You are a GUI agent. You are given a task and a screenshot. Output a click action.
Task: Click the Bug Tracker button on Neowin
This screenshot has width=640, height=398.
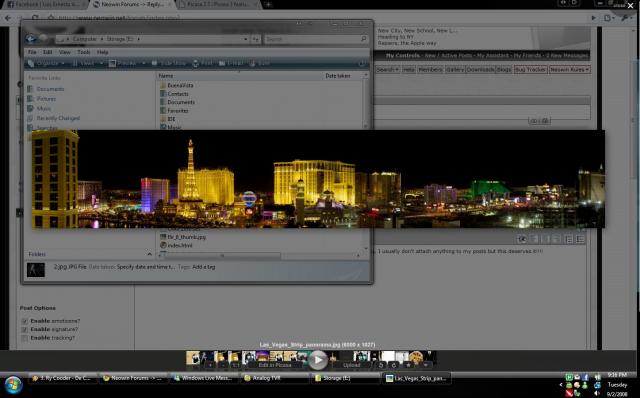[x=530, y=69]
